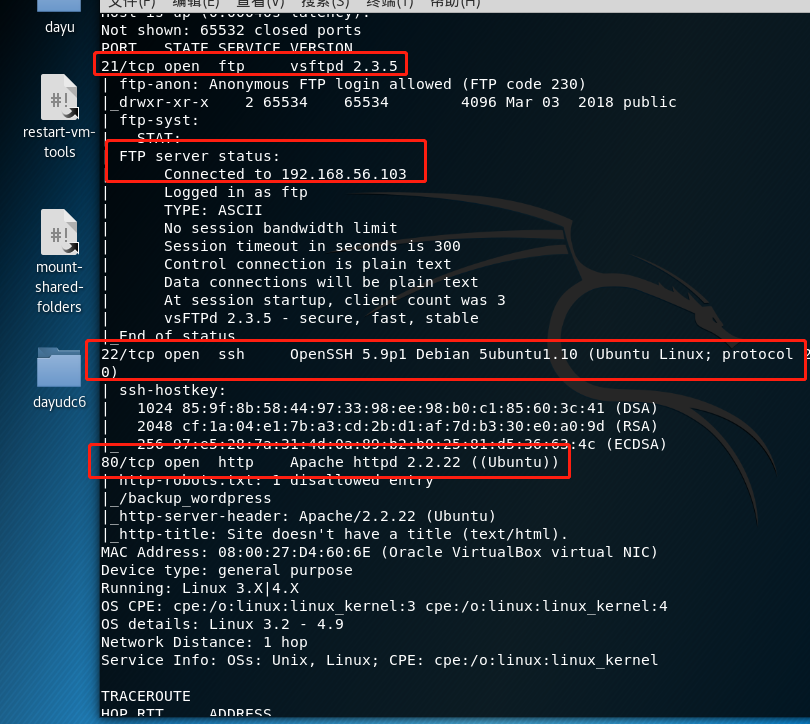Image resolution: width=810 pixels, height=724 pixels.
Task: Click 'Network Distance: 1 hop' line
Action: point(204,642)
